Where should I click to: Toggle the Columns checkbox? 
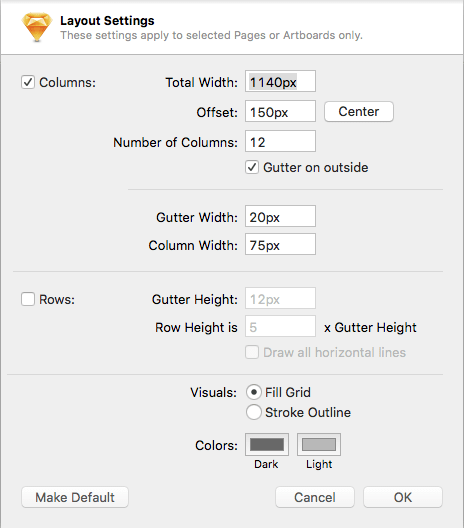click(28, 82)
